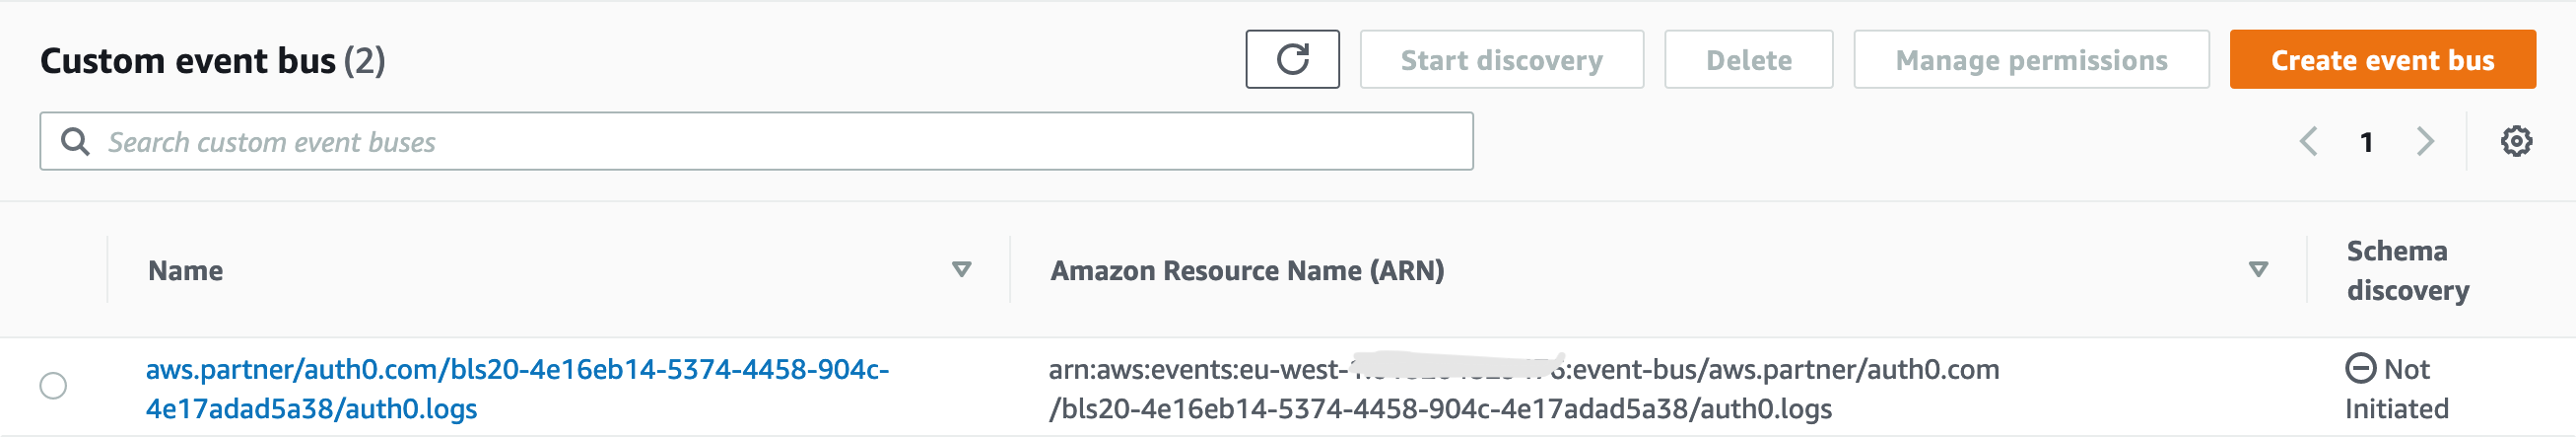The image size is (2576, 437).
Task: Open table preferences gear icon
Action: (x=2516, y=142)
